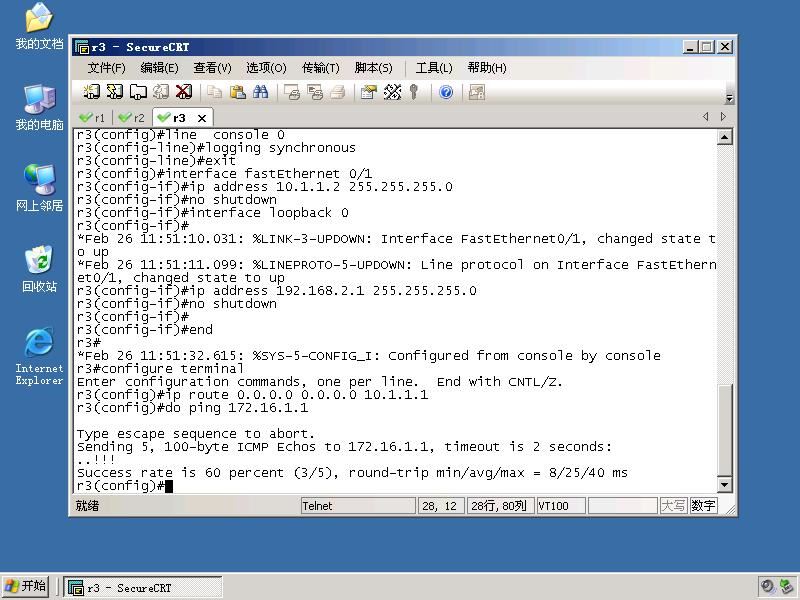Click the 28, 12 cursor position field
The height and width of the screenshot is (600, 800).
[441, 506]
